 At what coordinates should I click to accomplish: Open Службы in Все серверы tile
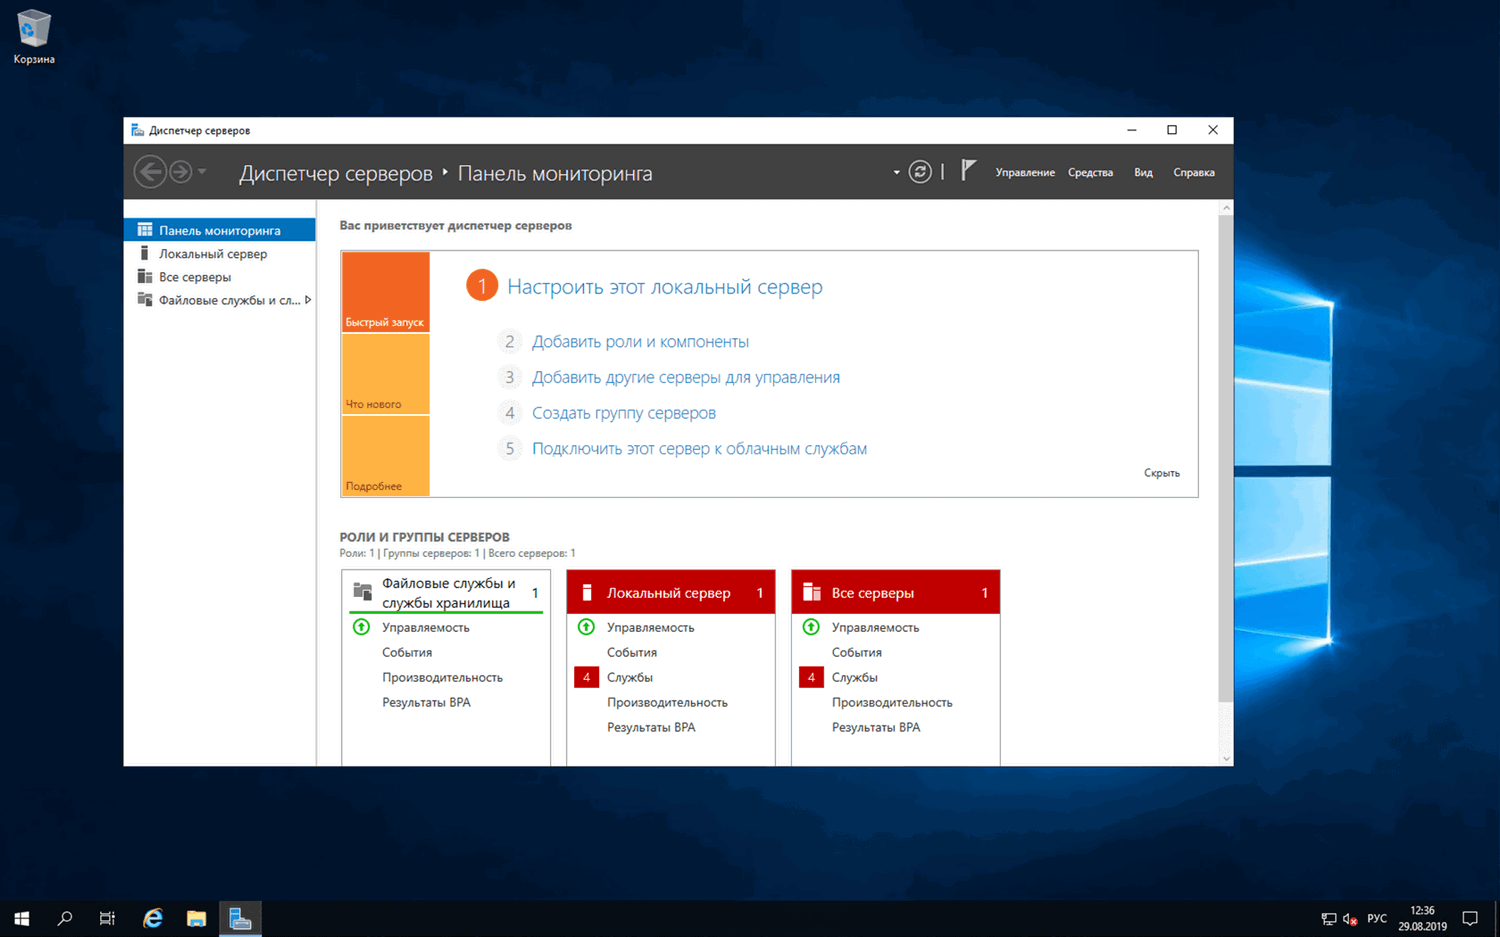coord(855,677)
